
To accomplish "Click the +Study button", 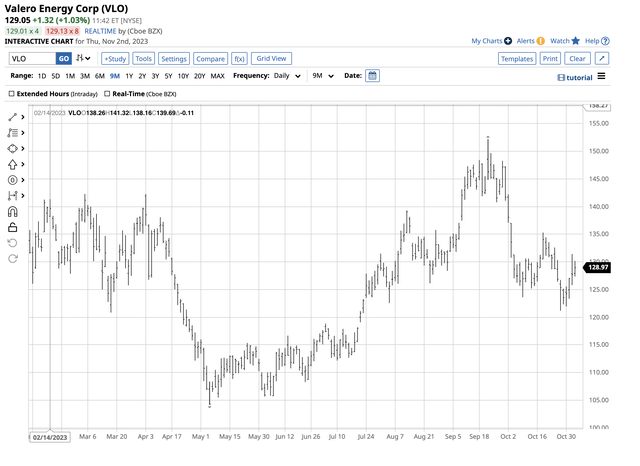I will point(115,59).
